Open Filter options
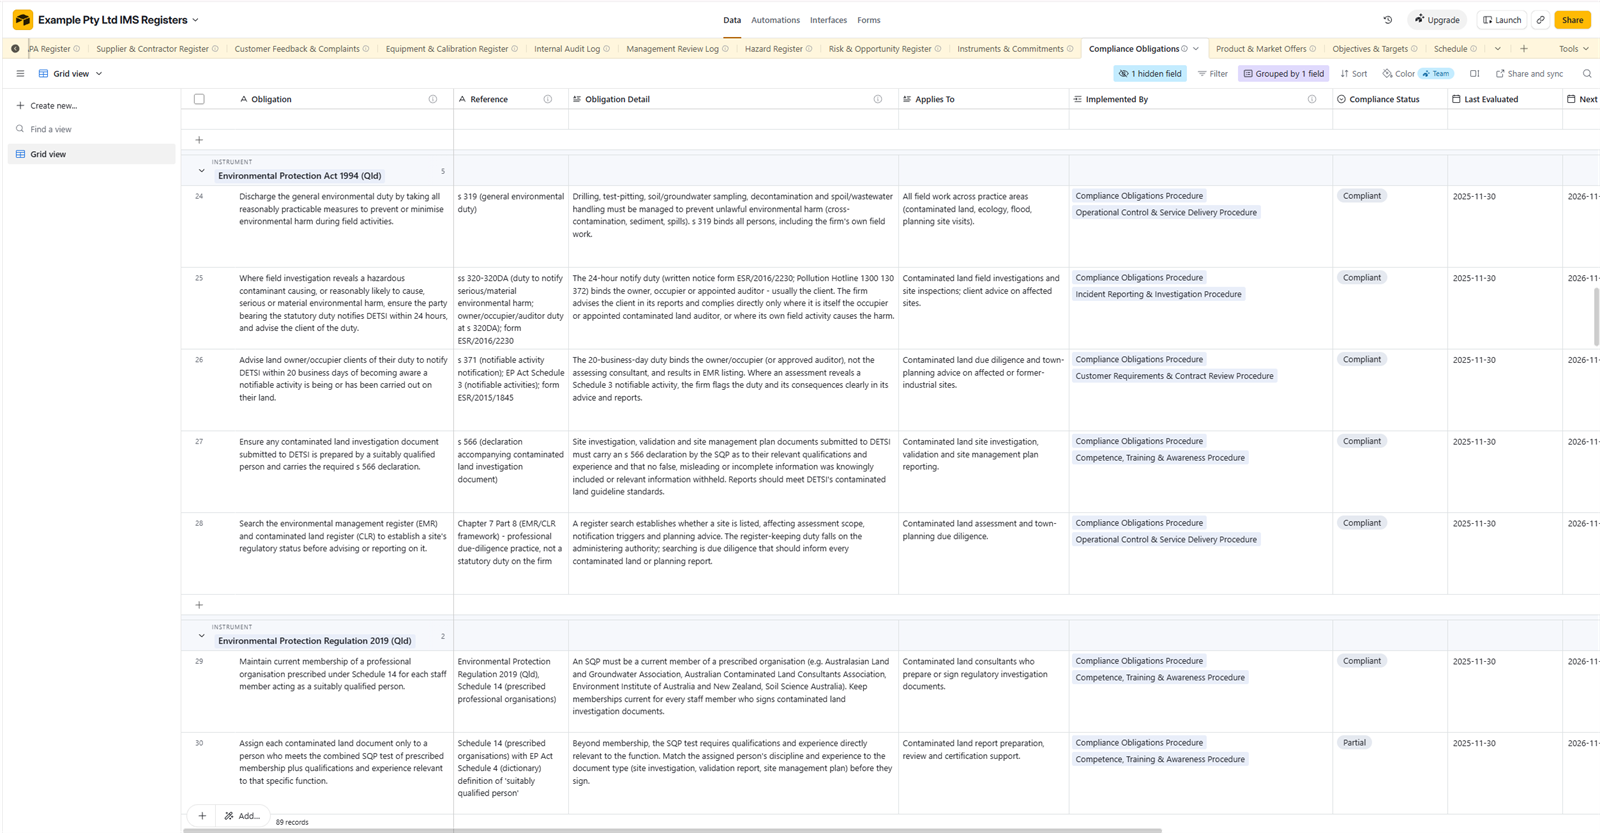Screen dimensions: 1600x833 pos(1212,74)
